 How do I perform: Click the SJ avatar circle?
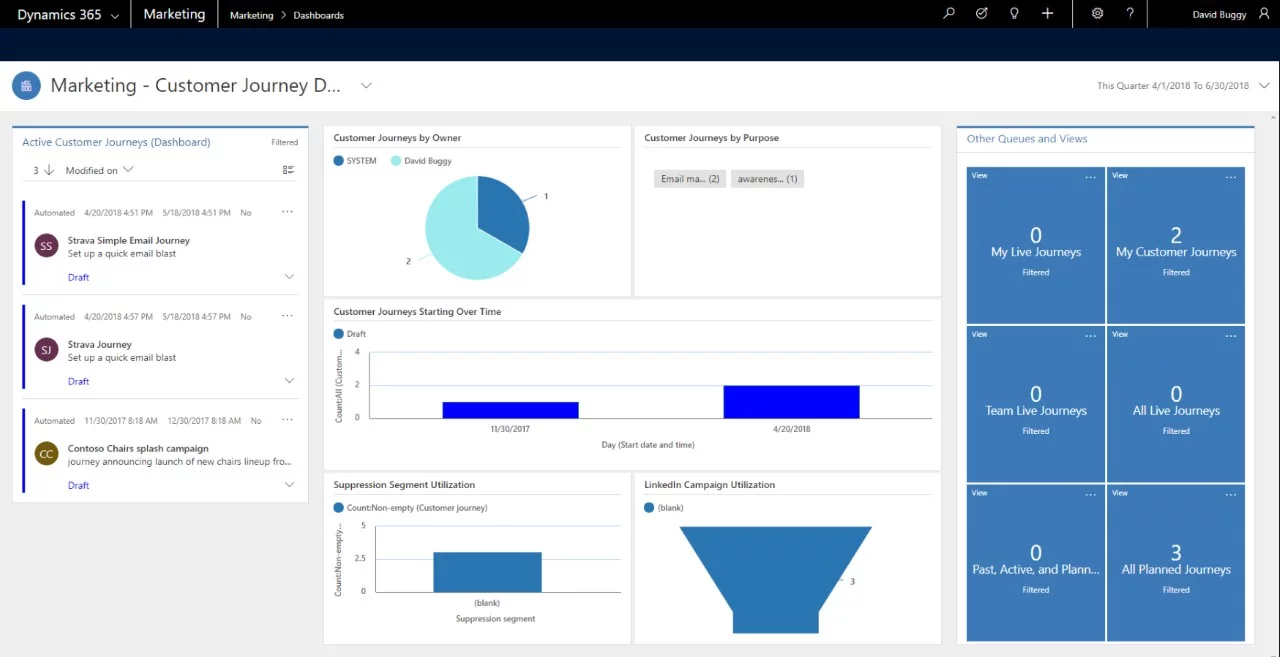46,350
